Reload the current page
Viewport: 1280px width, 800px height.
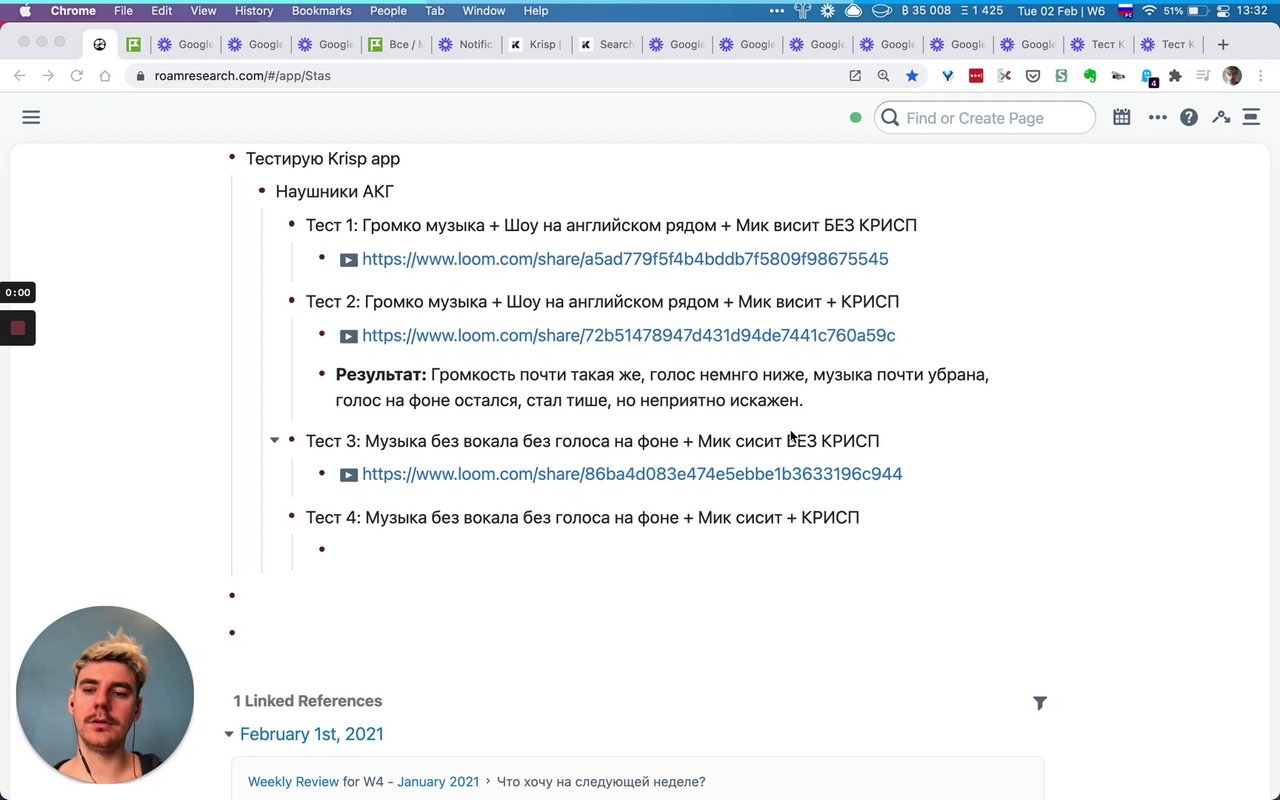76,75
